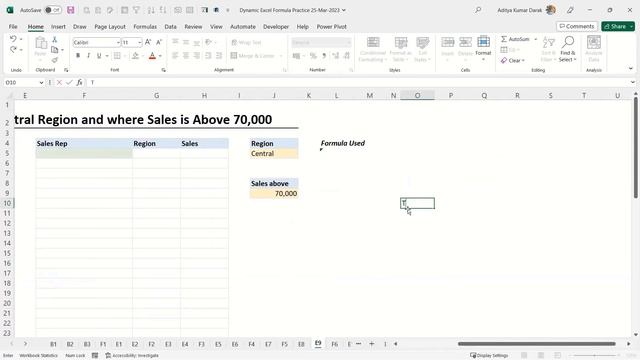Open Find & Select magnifier menu
This screenshot has width=640, height=360.
click(x=568, y=49)
